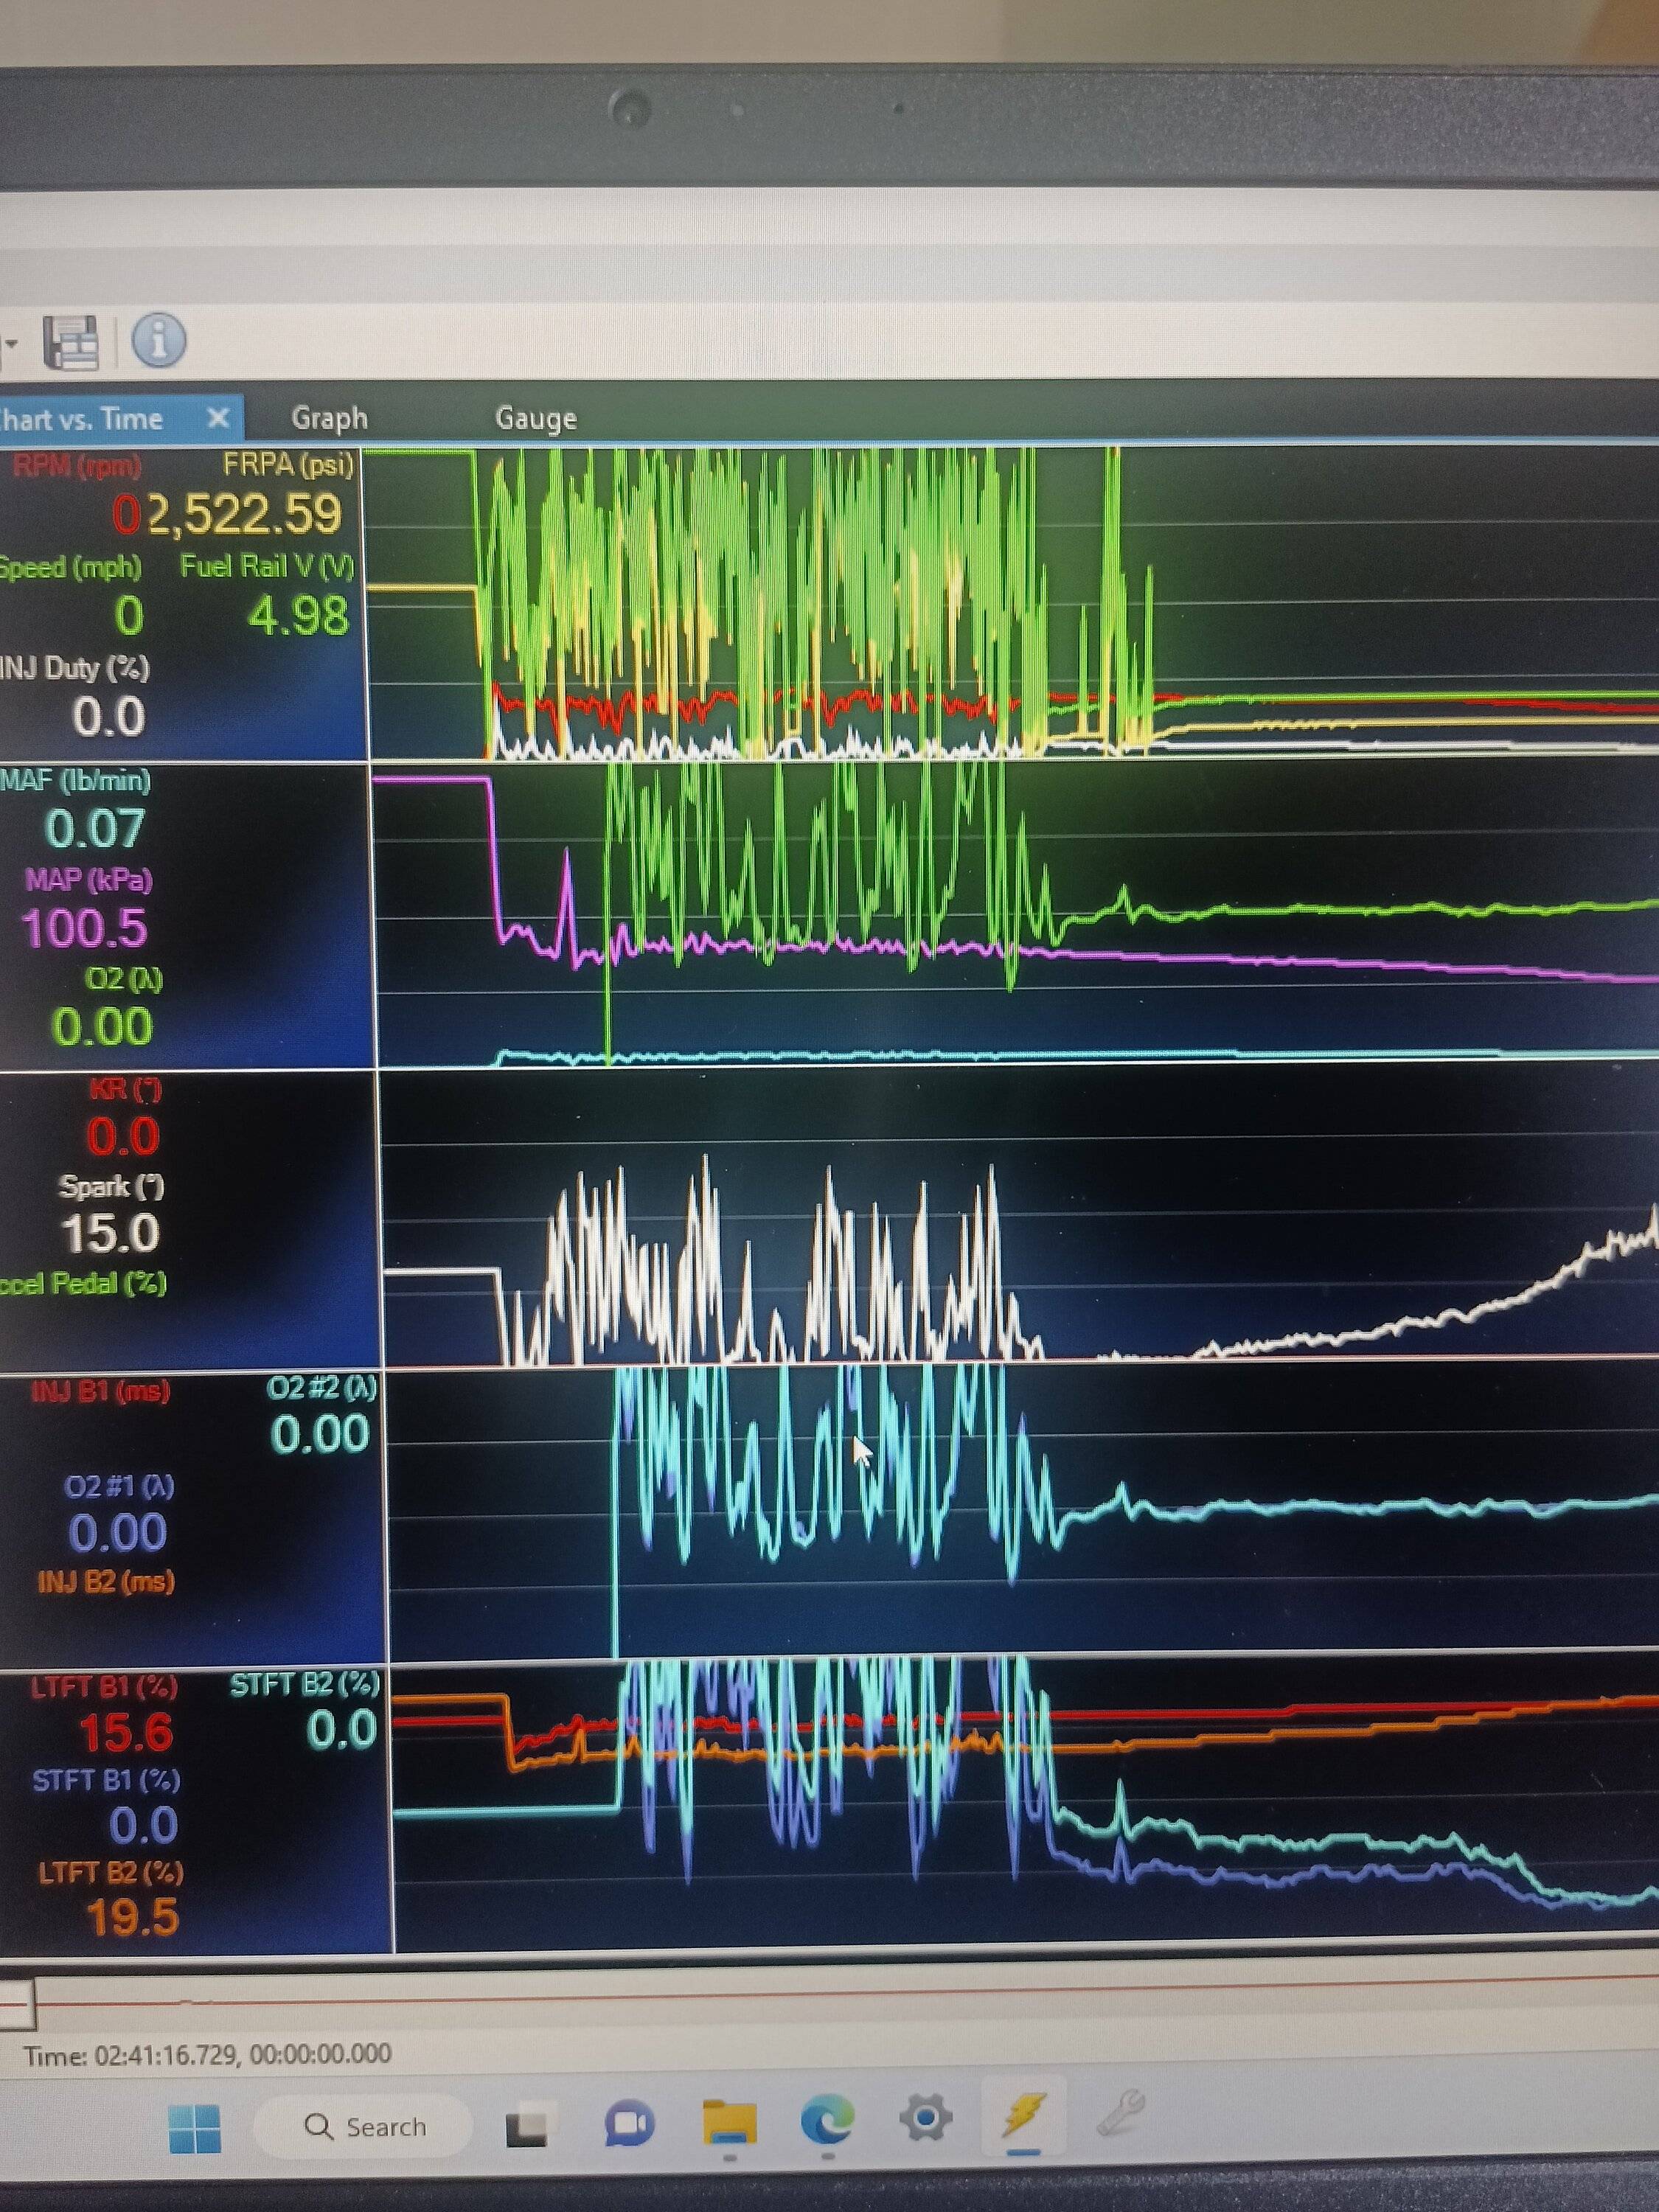
Task: Select the Fuel Rail V (V) label
Action: pos(267,567)
